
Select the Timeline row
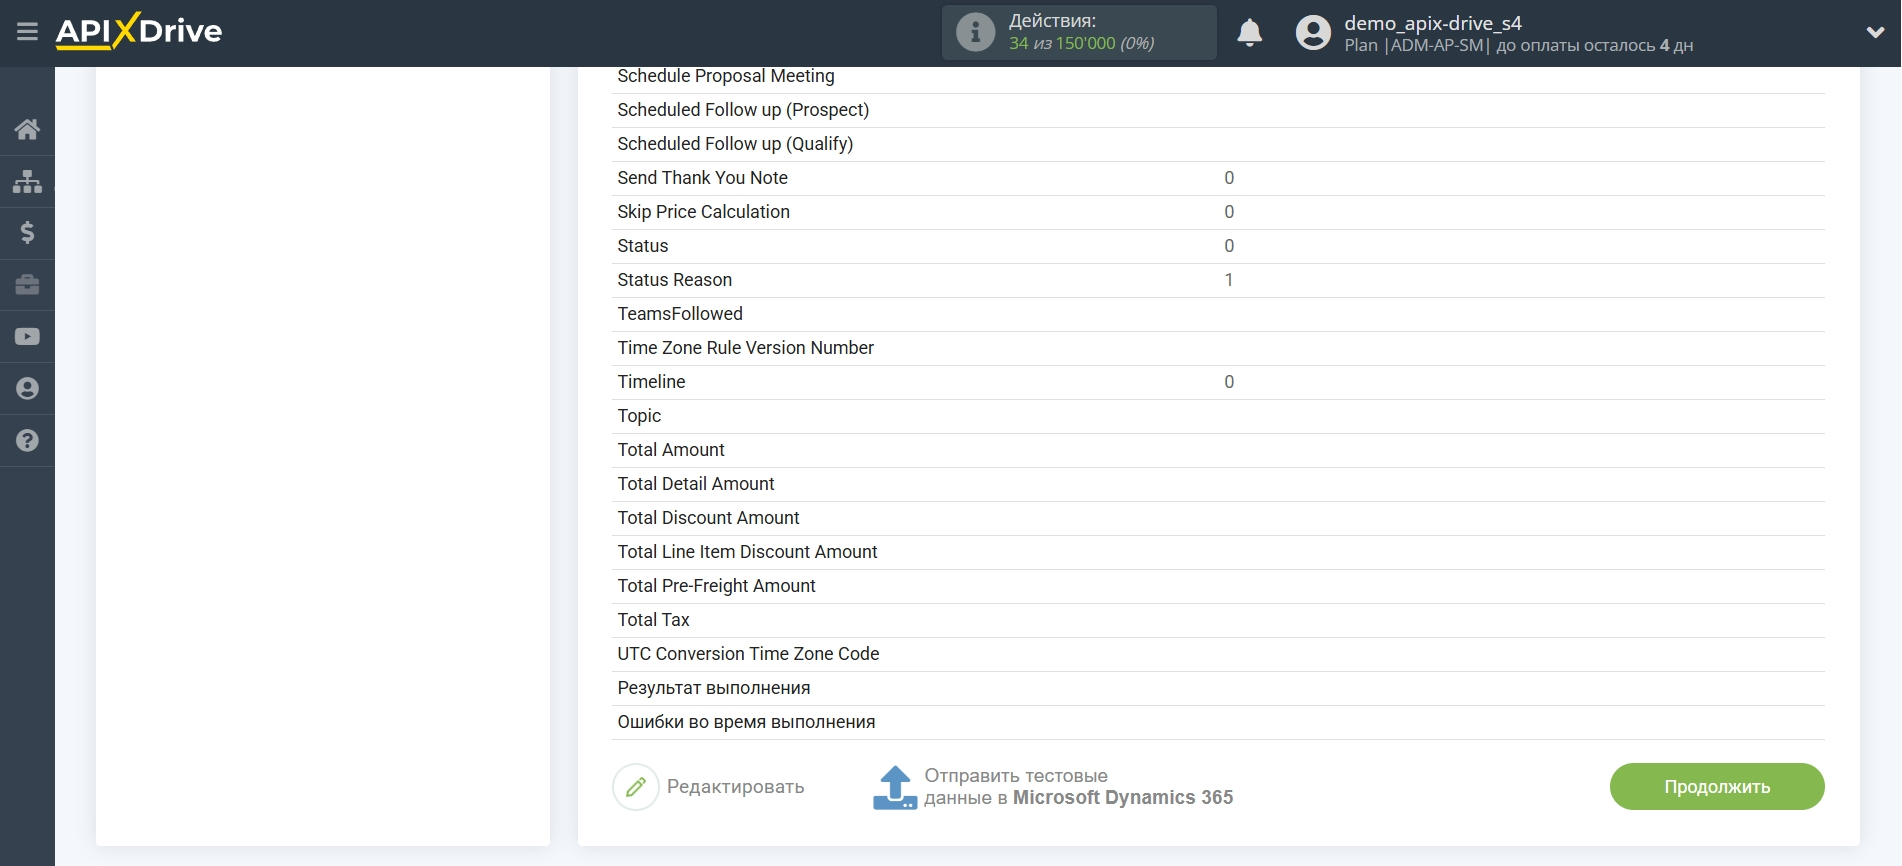[1218, 383]
